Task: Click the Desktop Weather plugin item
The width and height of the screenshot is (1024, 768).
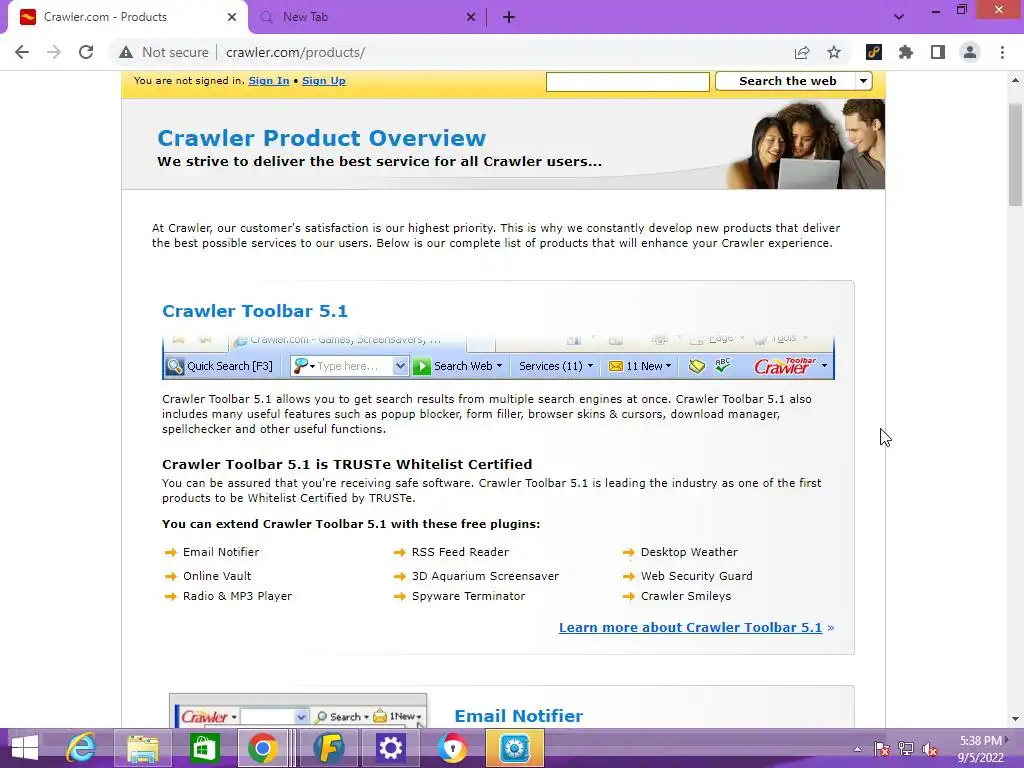Action: click(689, 552)
